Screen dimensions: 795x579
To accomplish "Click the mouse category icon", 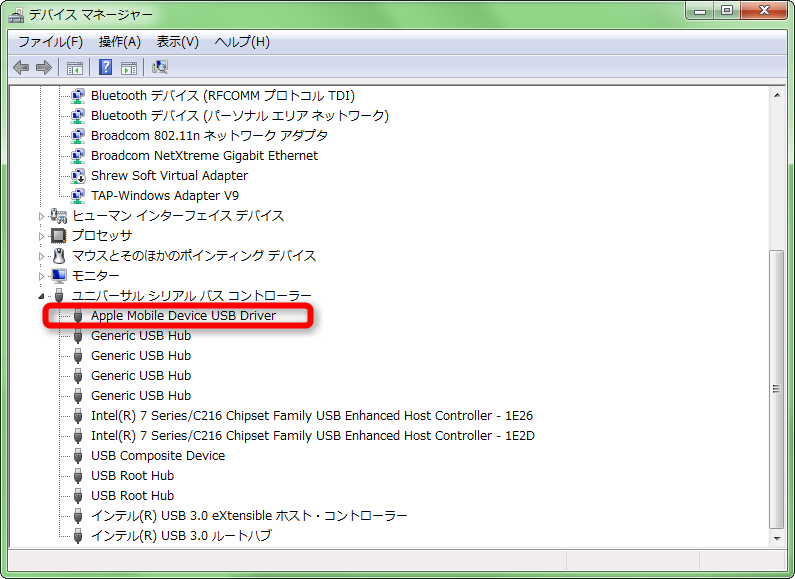I will (59, 256).
